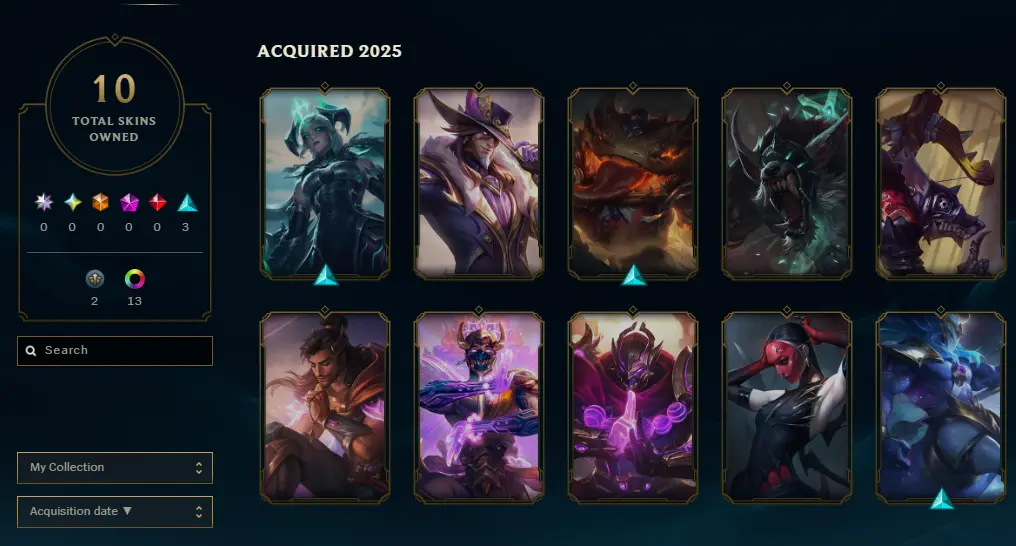Click the yellow-teal Ultimate rarity gem icon
The height and width of the screenshot is (546, 1016).
[73, 202]
